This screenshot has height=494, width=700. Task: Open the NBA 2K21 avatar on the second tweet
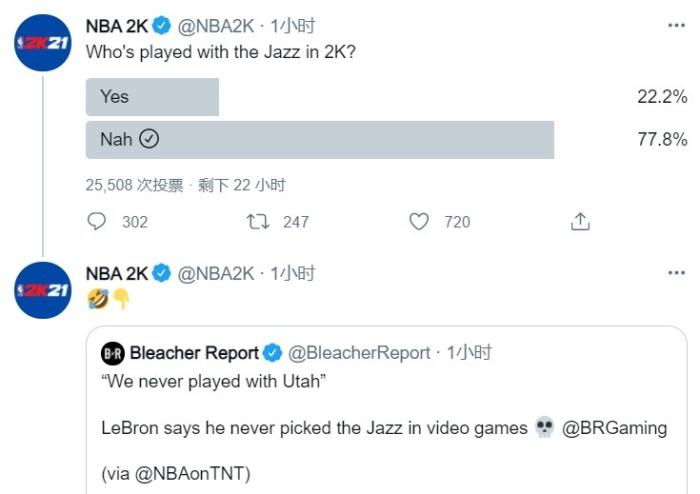42,291
